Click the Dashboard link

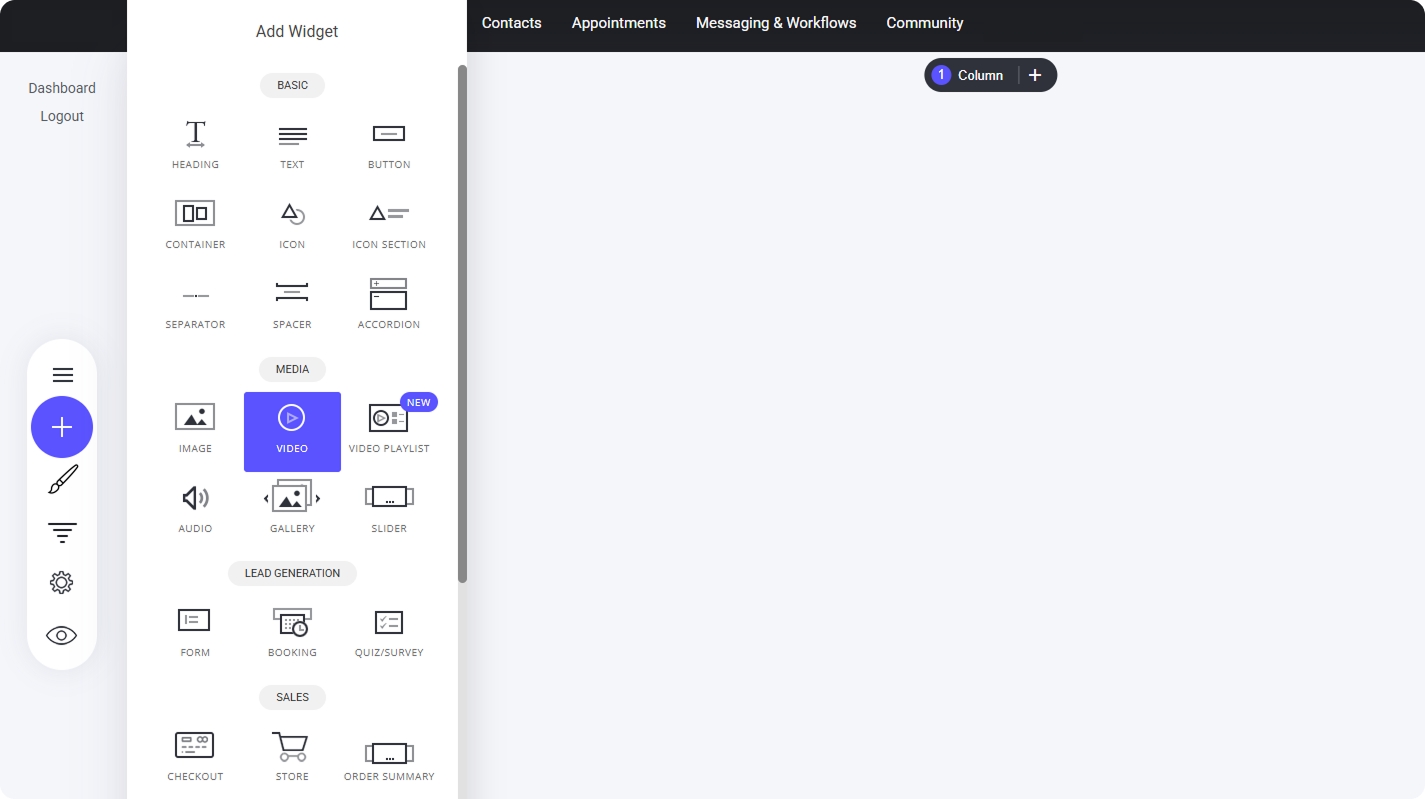(x=62, y=88)
